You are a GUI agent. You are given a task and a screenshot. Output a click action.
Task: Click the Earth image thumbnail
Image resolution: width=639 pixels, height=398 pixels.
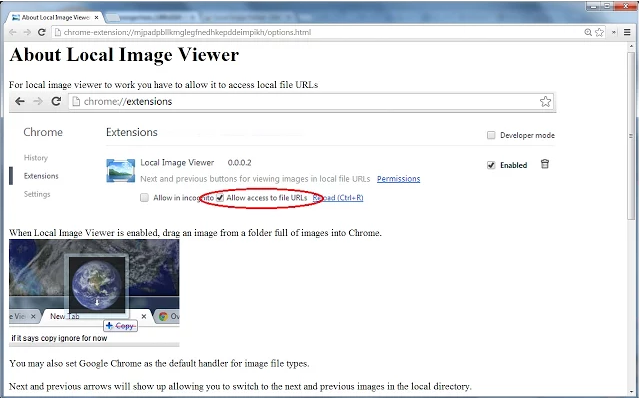[97, 285]
